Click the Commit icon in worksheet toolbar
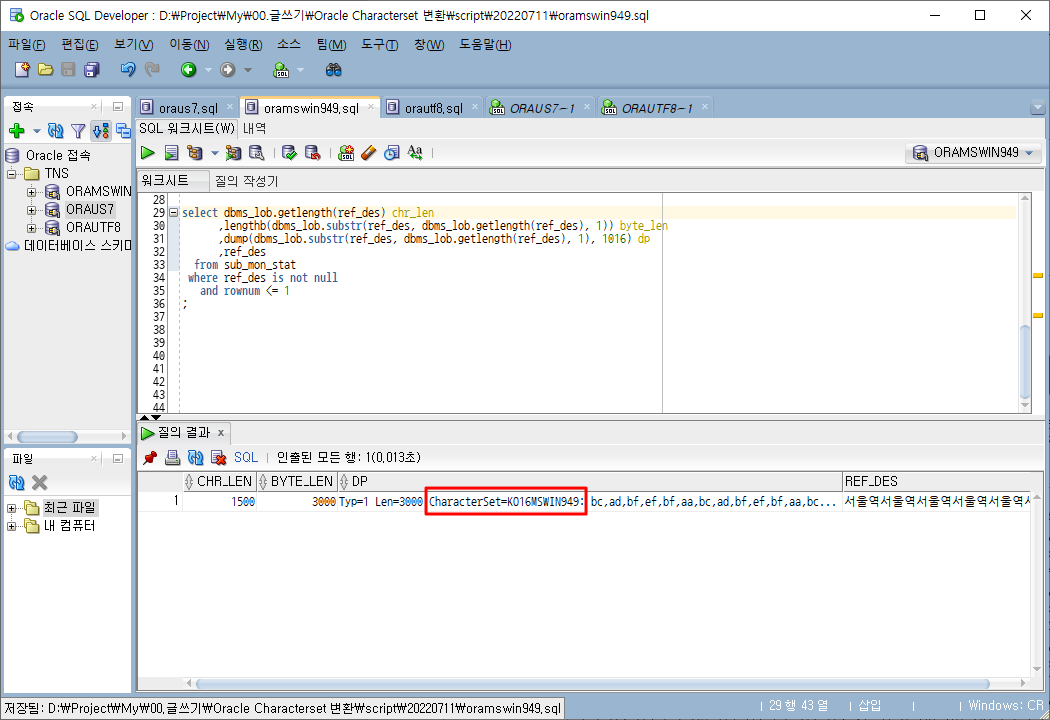The height and width of the screenshot is (720, 1050). (289, 153)
